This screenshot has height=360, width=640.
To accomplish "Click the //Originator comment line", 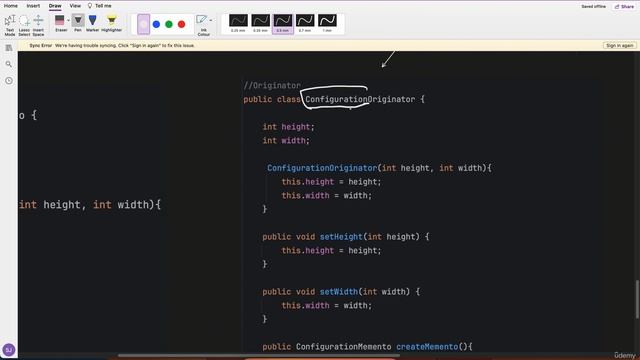I will (272, 86).
